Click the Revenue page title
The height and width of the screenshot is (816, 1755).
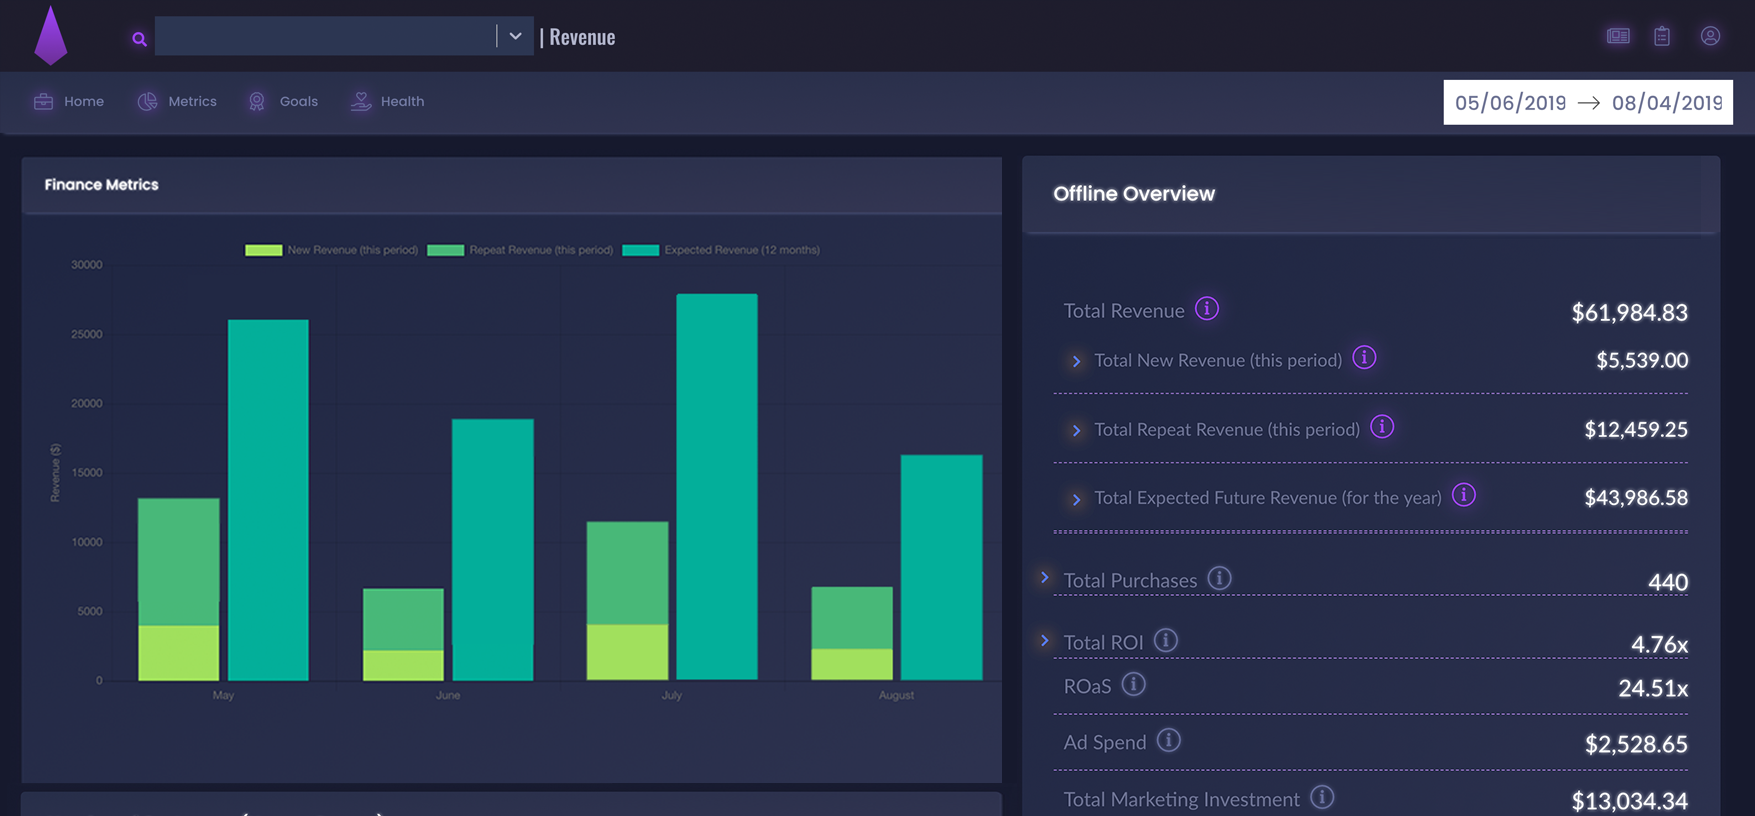click(582, 37)
